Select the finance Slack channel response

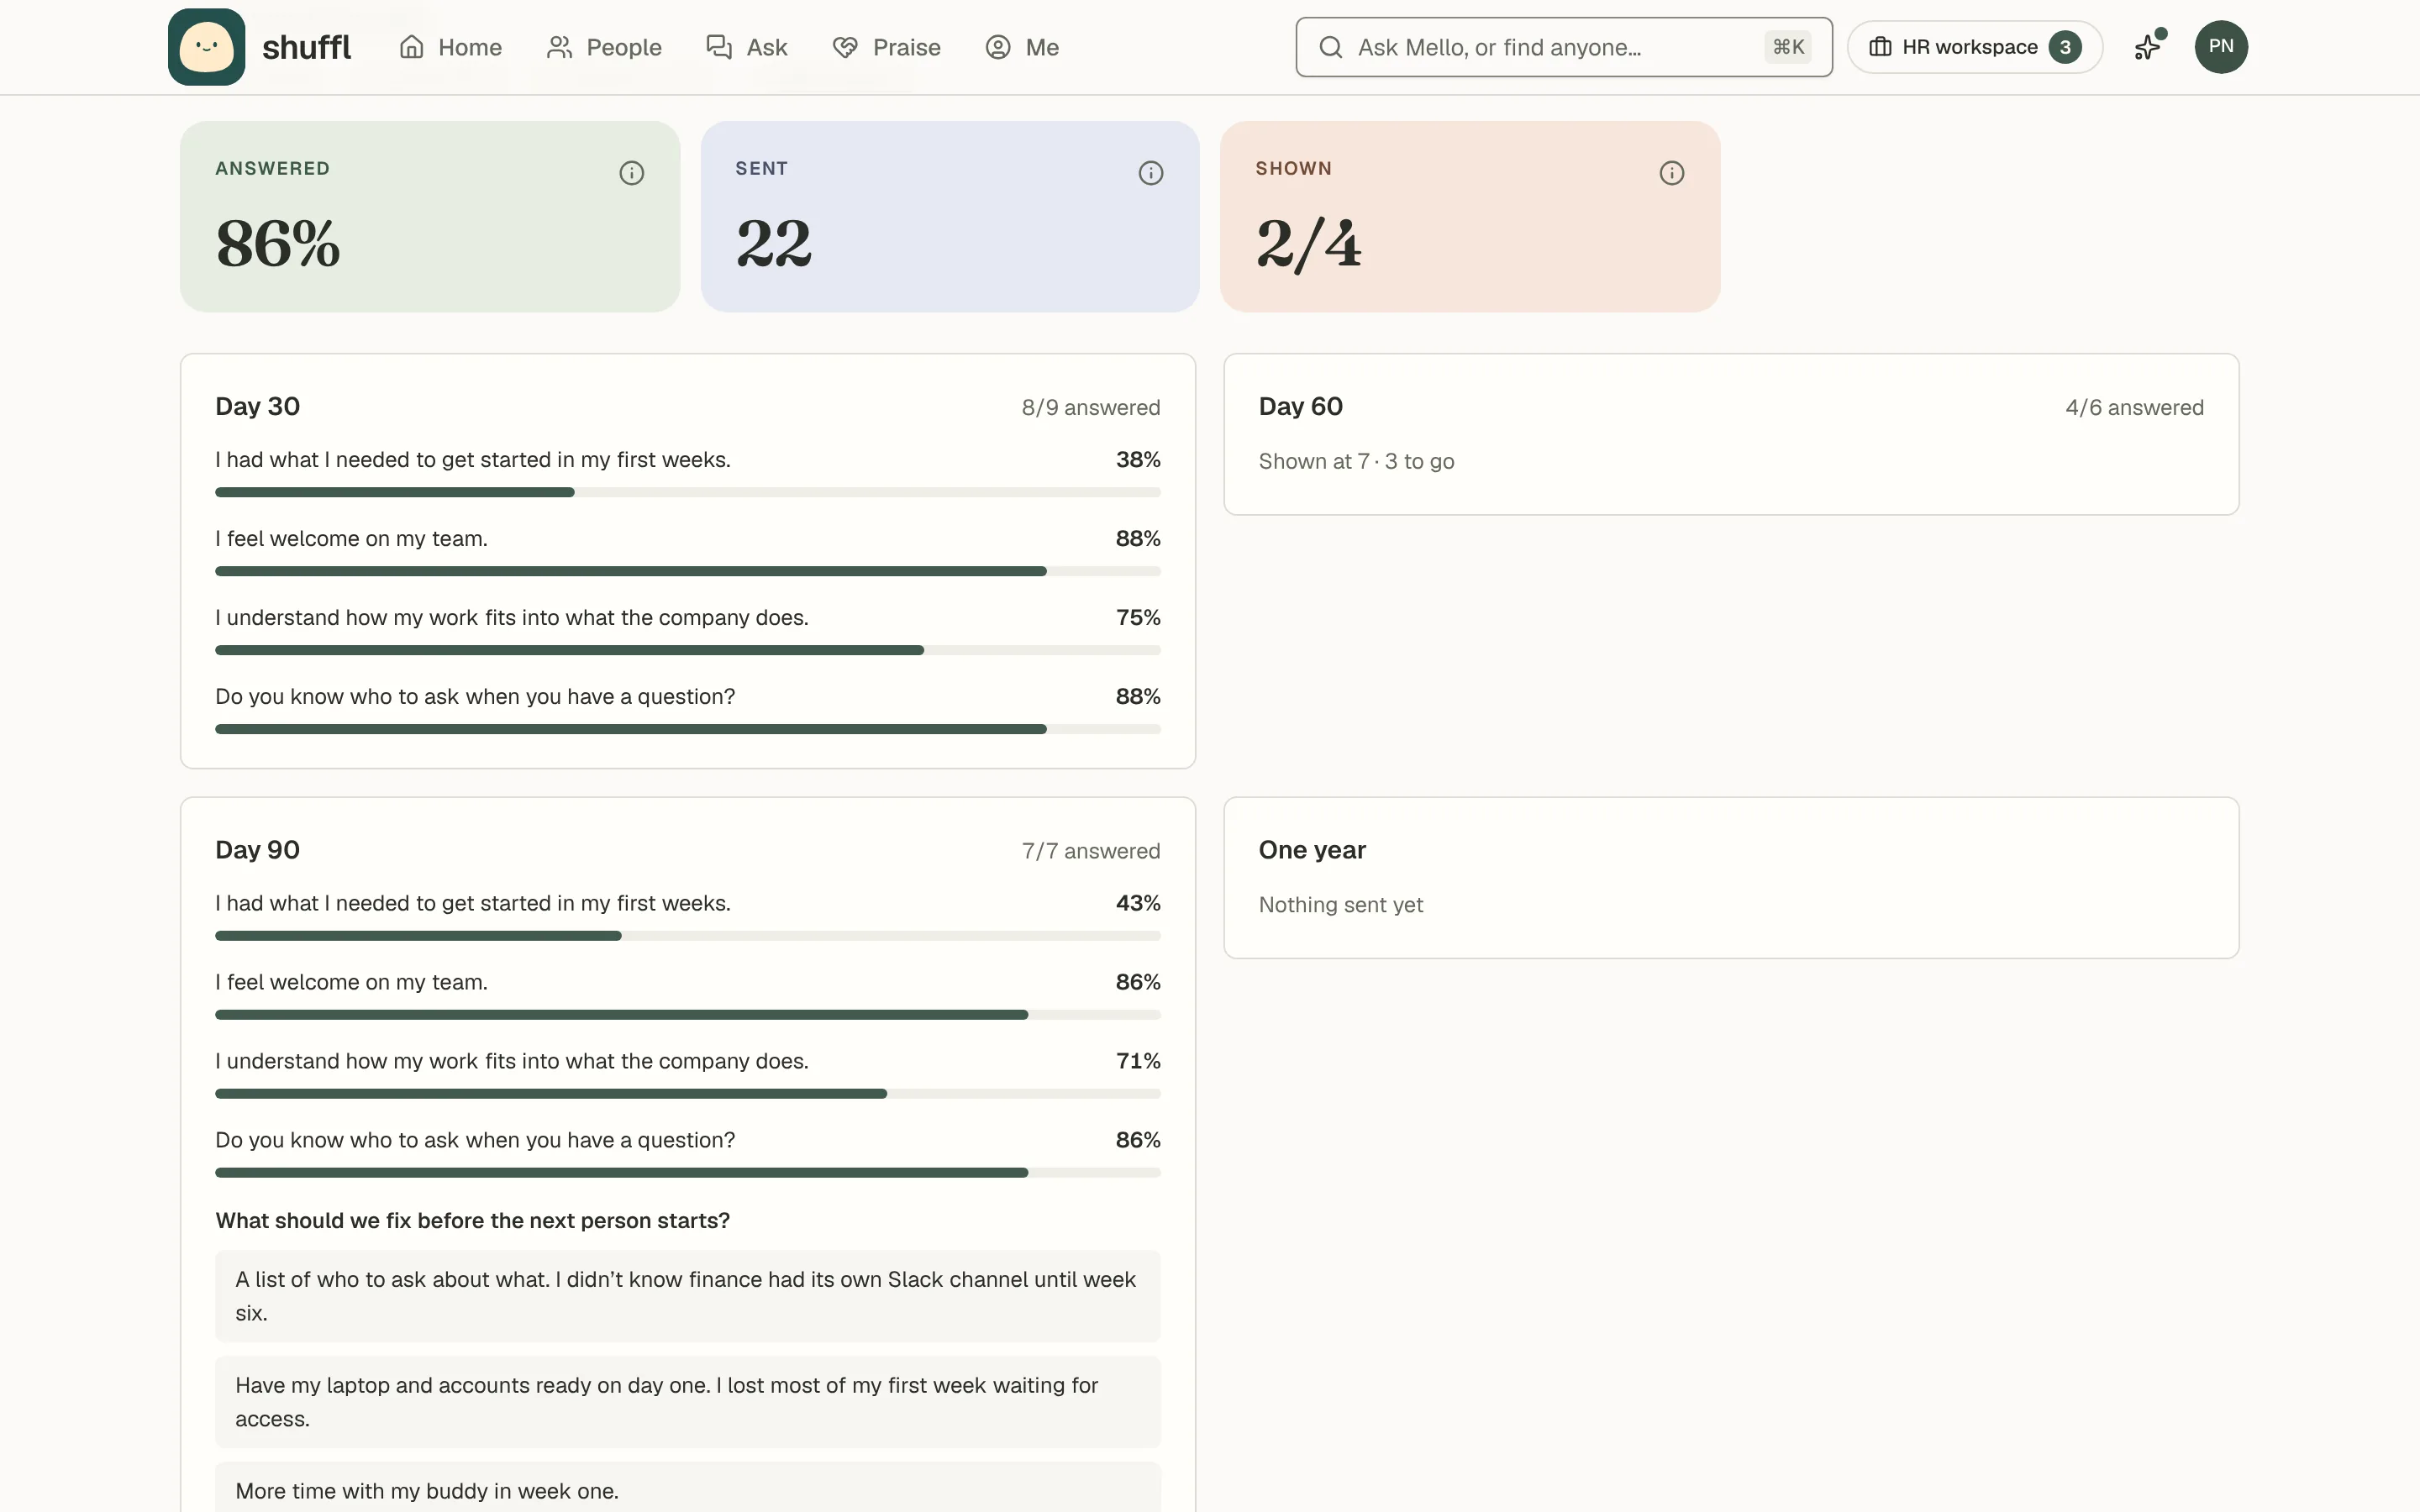coord(687,1296)
